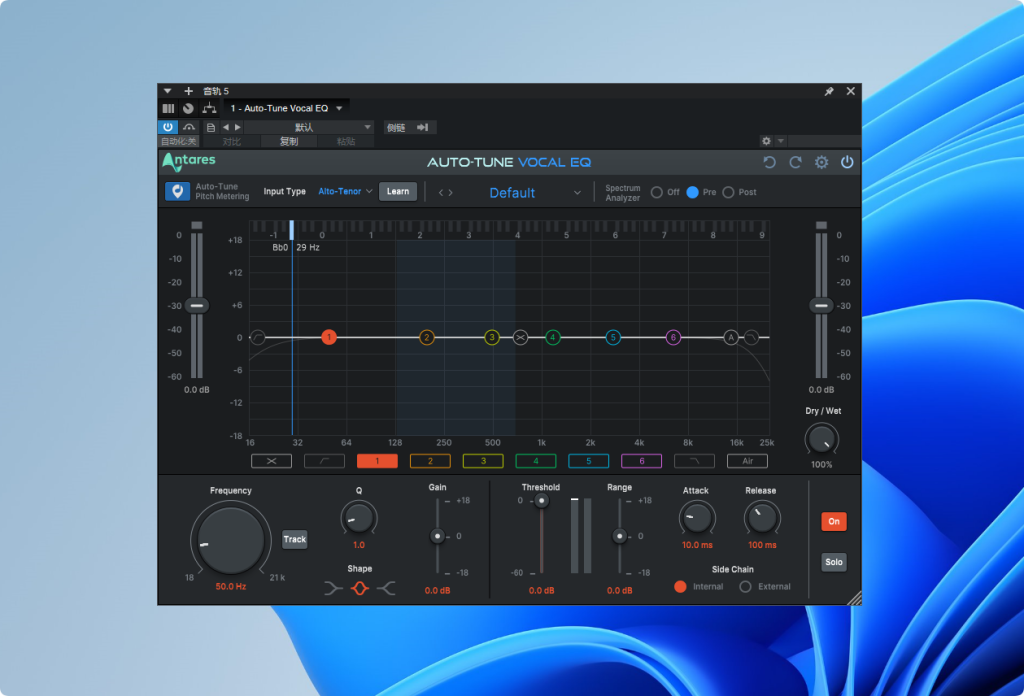Select Internal side chain source

click(x=680, y=586)
